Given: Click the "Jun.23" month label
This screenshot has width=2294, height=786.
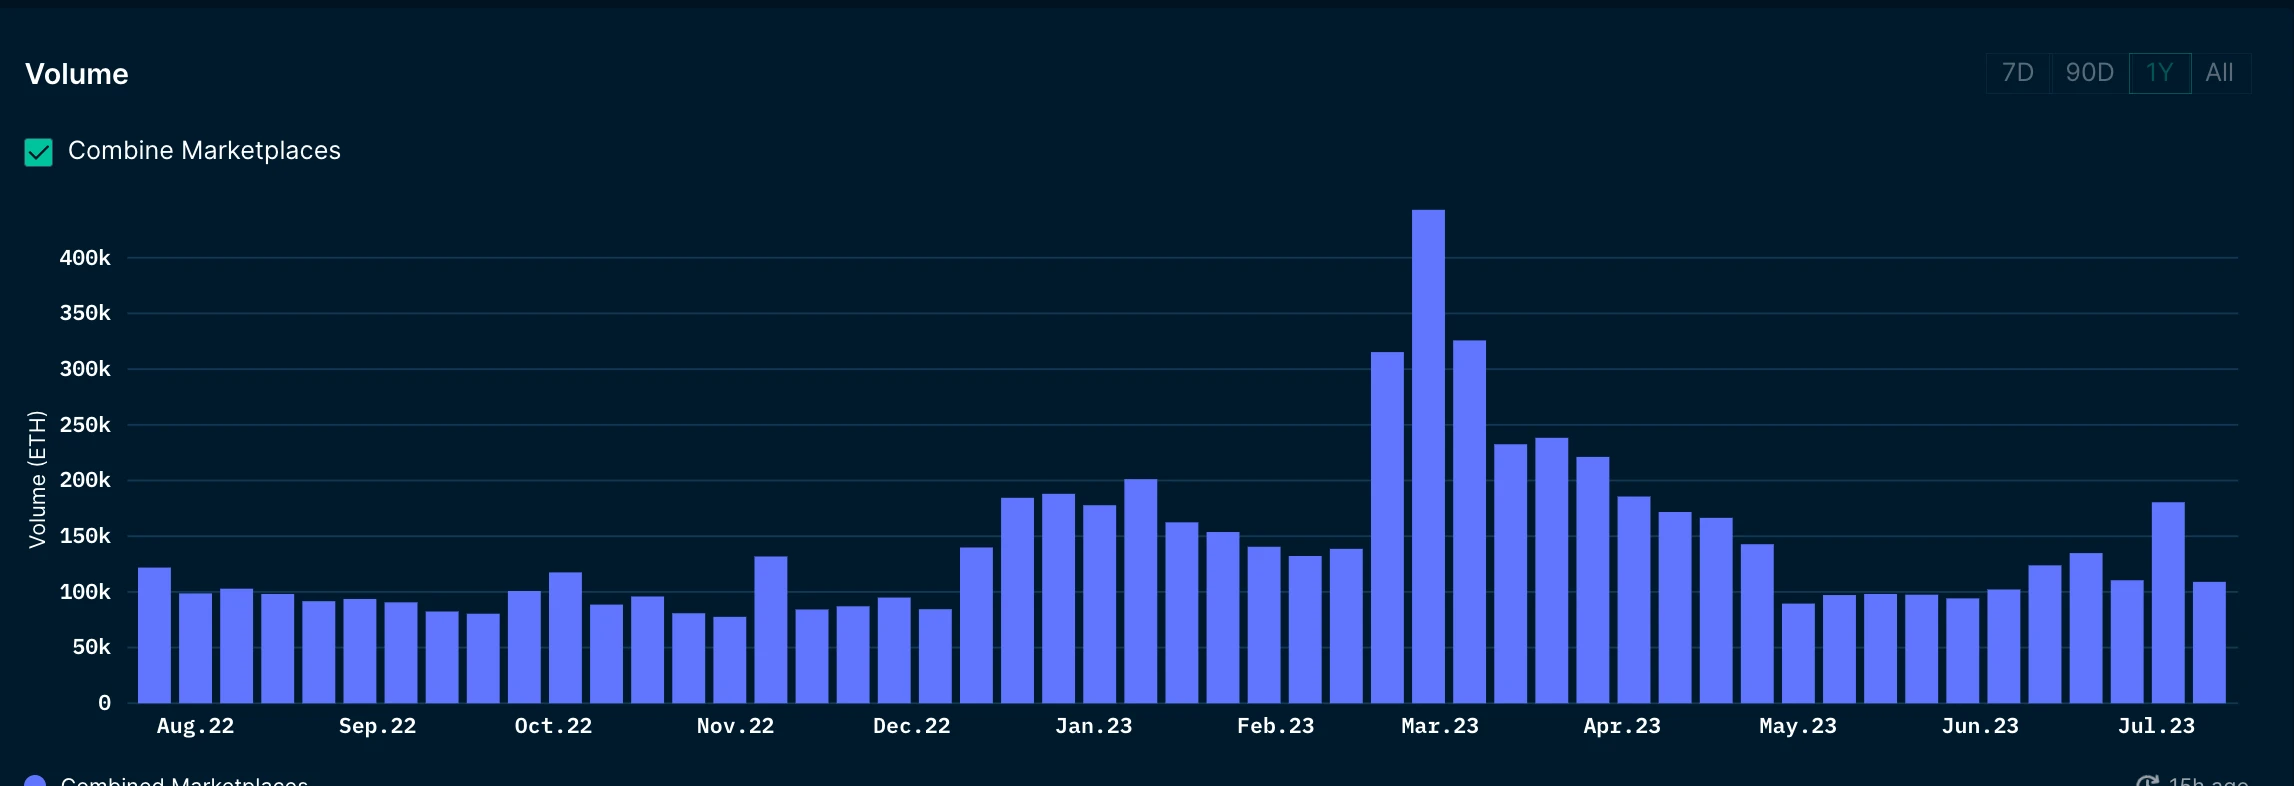Looking at the screenshot, I should point(1979,726).
